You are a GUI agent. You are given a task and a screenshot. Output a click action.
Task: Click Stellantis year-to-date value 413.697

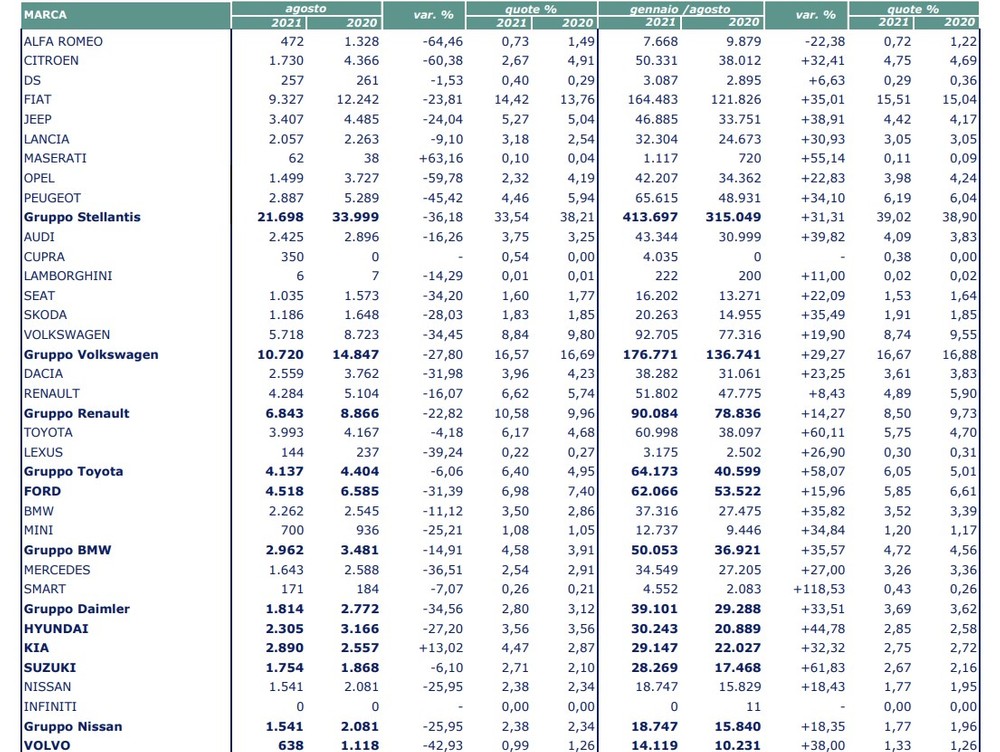click(651, 217)
